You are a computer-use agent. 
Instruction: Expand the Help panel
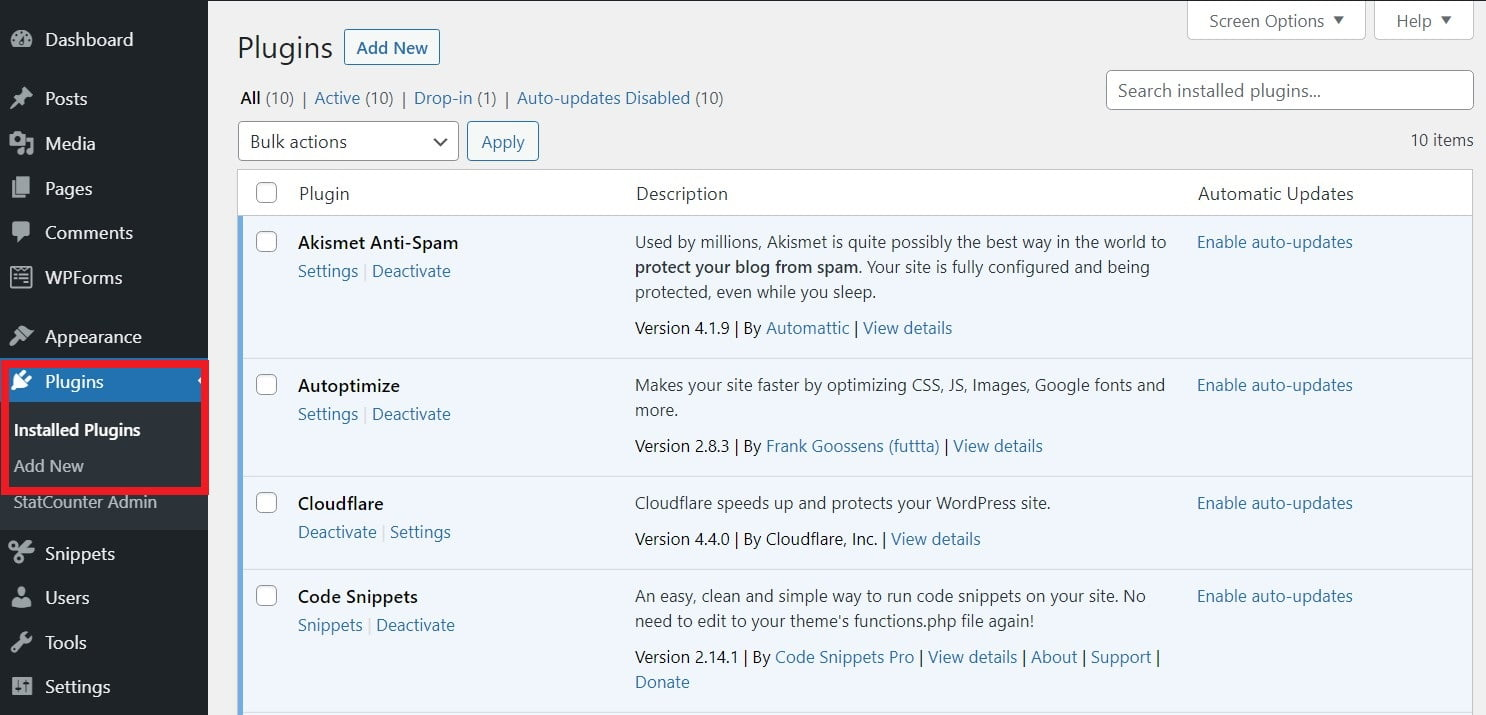(x=1424, y=21)
